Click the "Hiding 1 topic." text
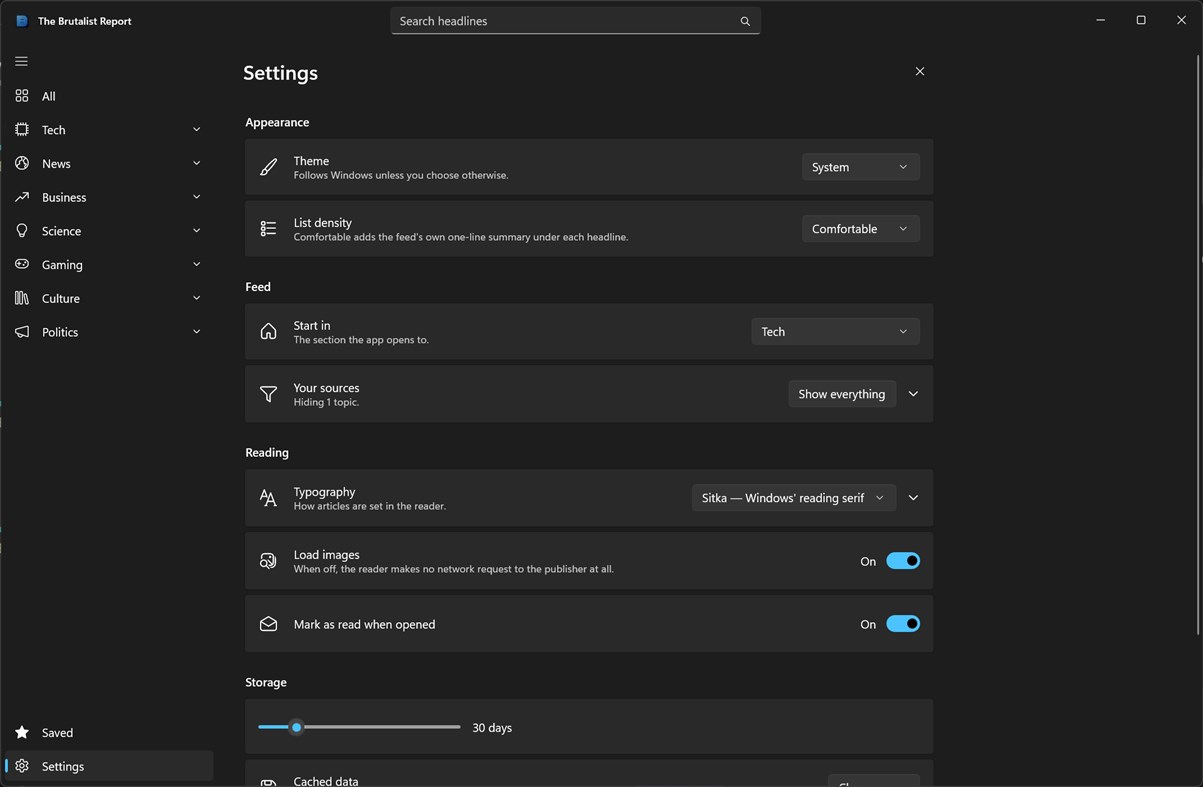Image resolution: width=1203 pixels, height=787 pixels. tap(326, 402)
